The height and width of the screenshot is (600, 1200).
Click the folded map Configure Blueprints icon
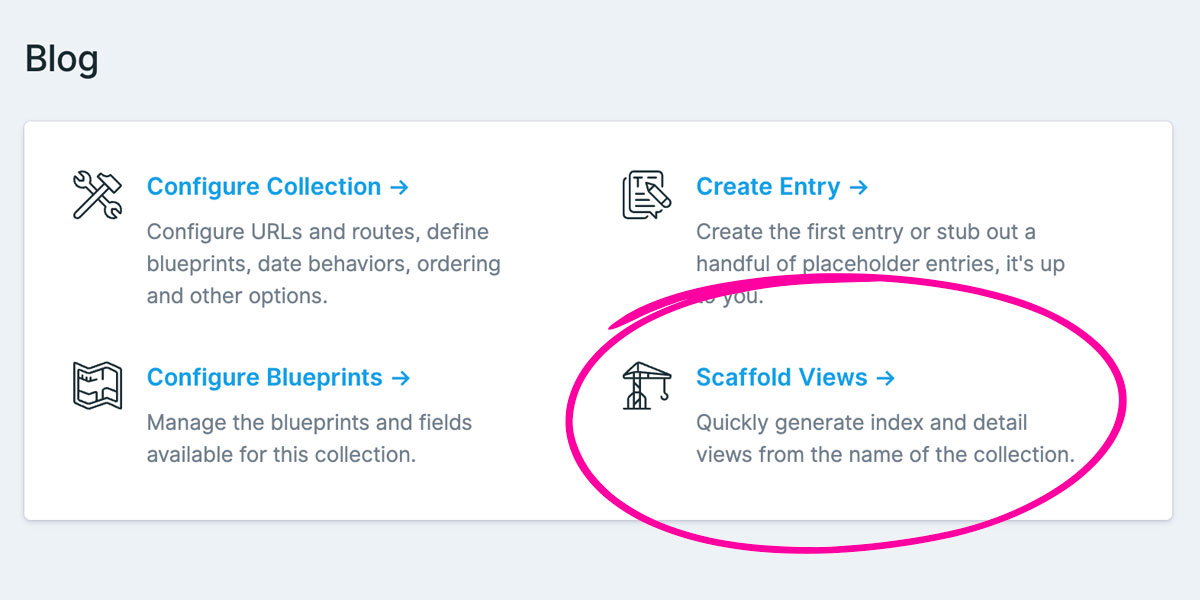pos(95,385)
